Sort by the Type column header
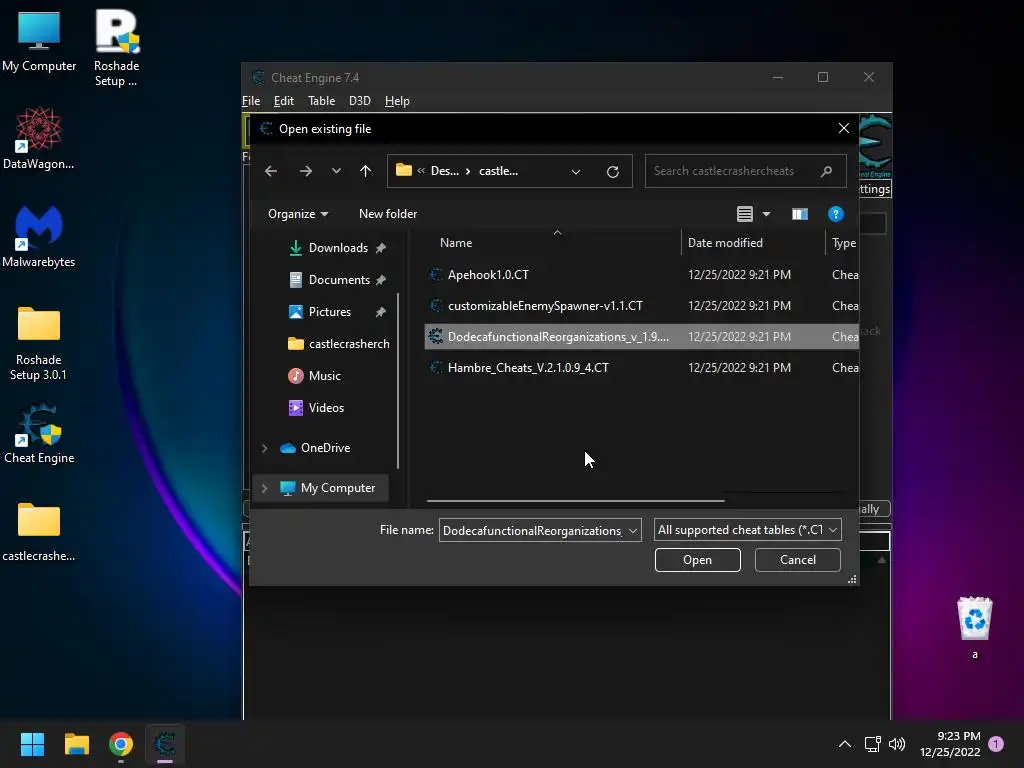1024x768 pixels. point(844,243)
